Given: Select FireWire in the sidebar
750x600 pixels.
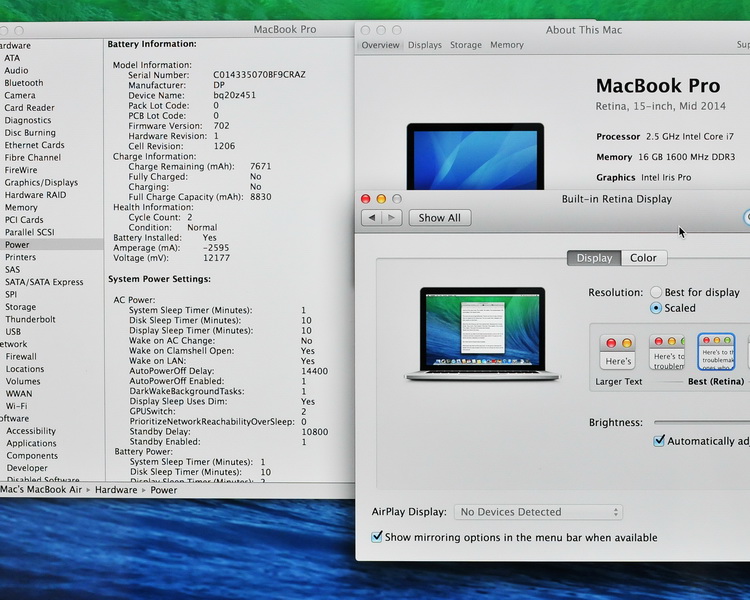Looking at the screenshot, I should (21, 170).
